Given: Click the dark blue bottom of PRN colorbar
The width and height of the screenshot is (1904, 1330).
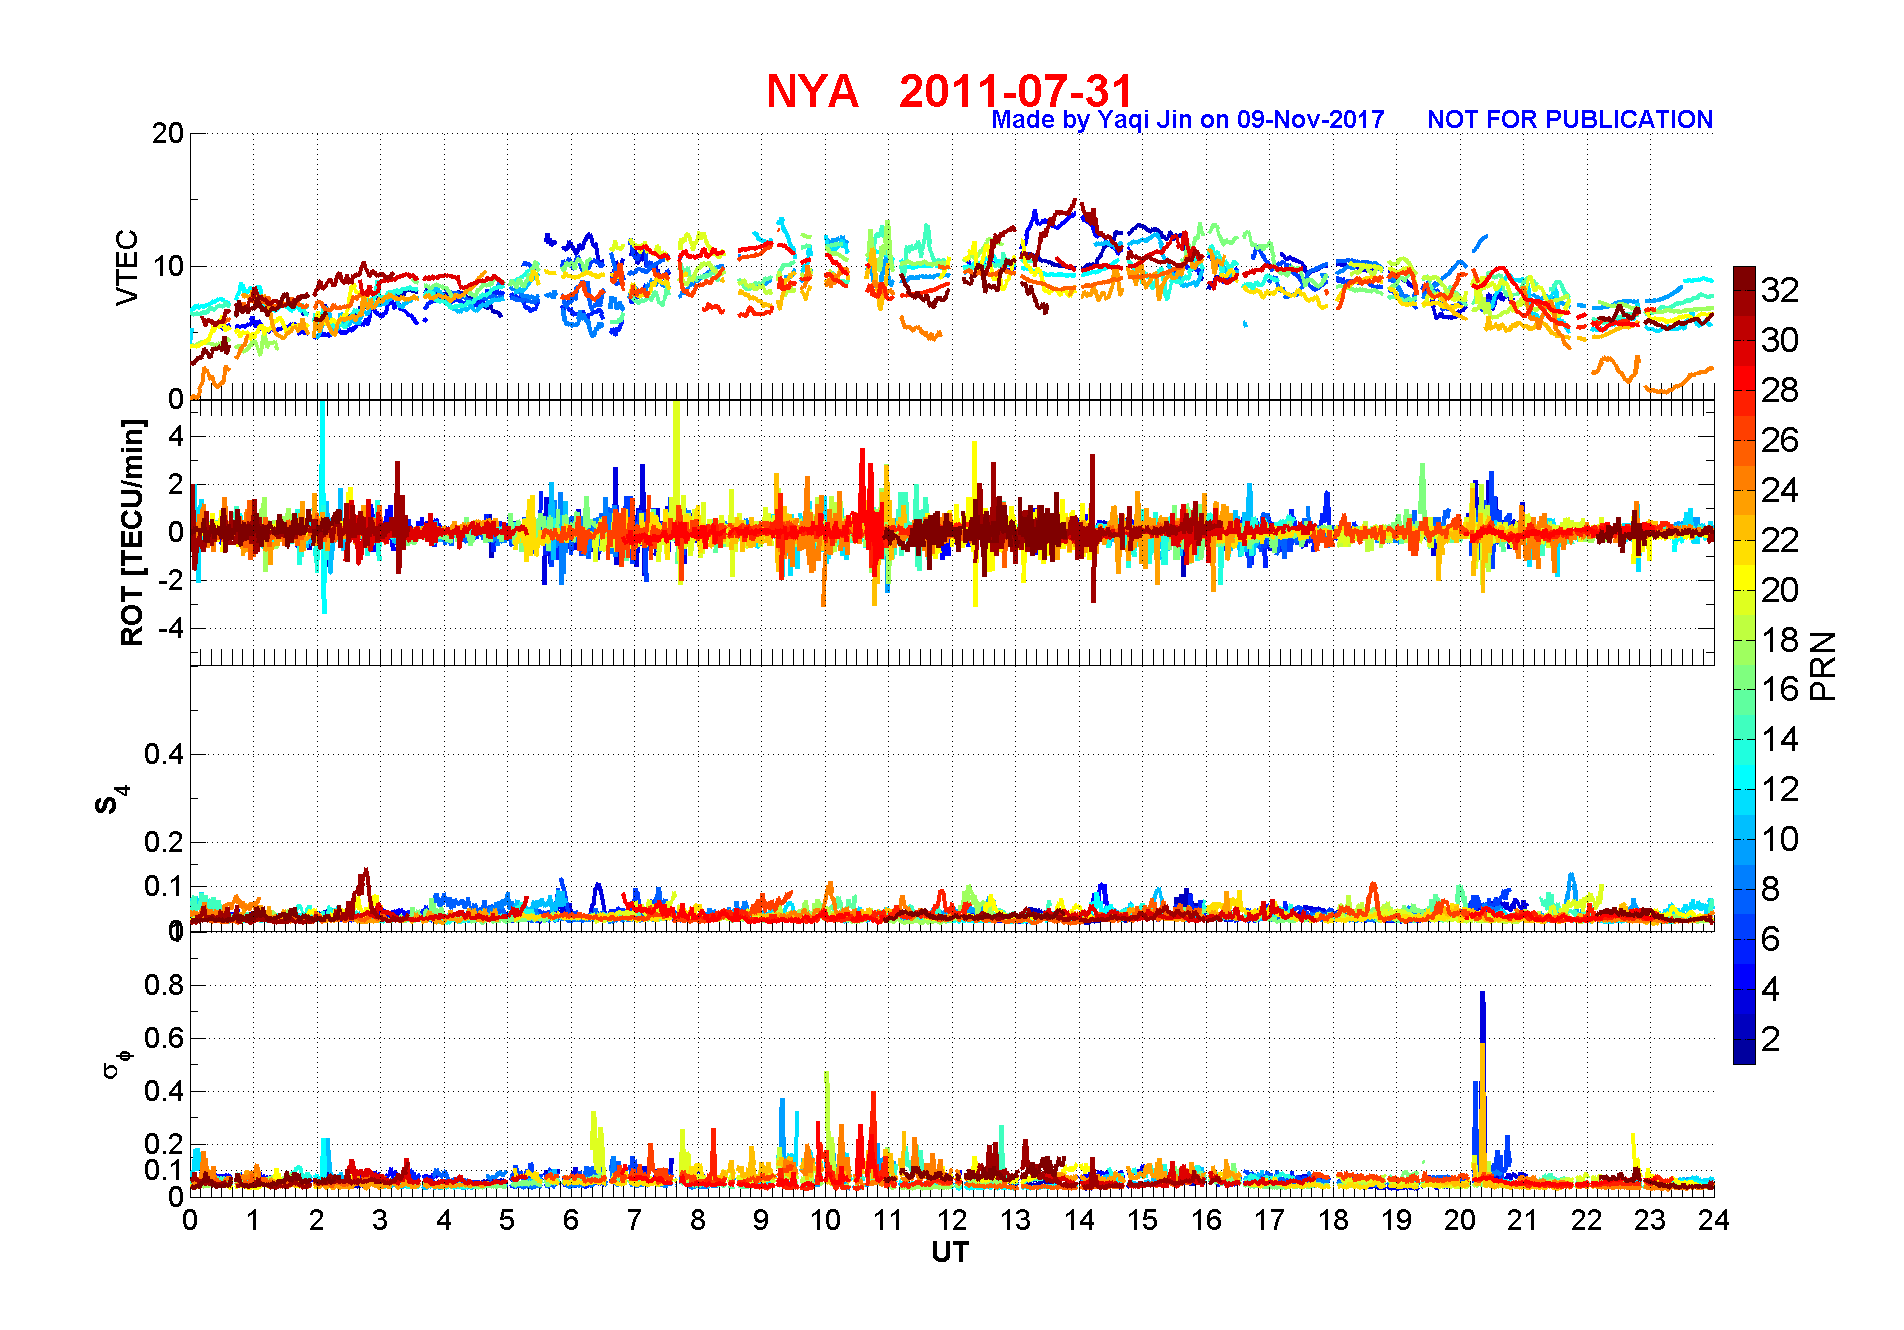Looking at the screenshot, I should pyautogui.click(x=1744, y=1052).
